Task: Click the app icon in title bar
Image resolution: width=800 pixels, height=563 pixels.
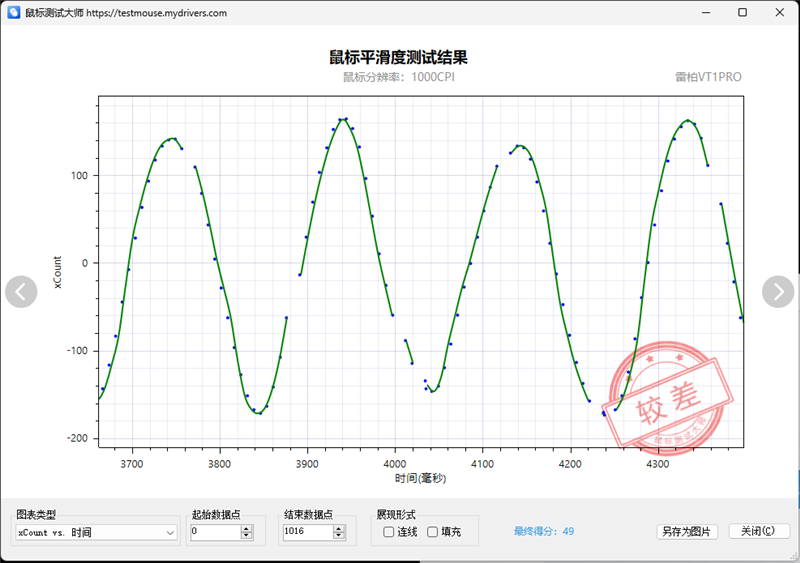Action: pos(14,13)
